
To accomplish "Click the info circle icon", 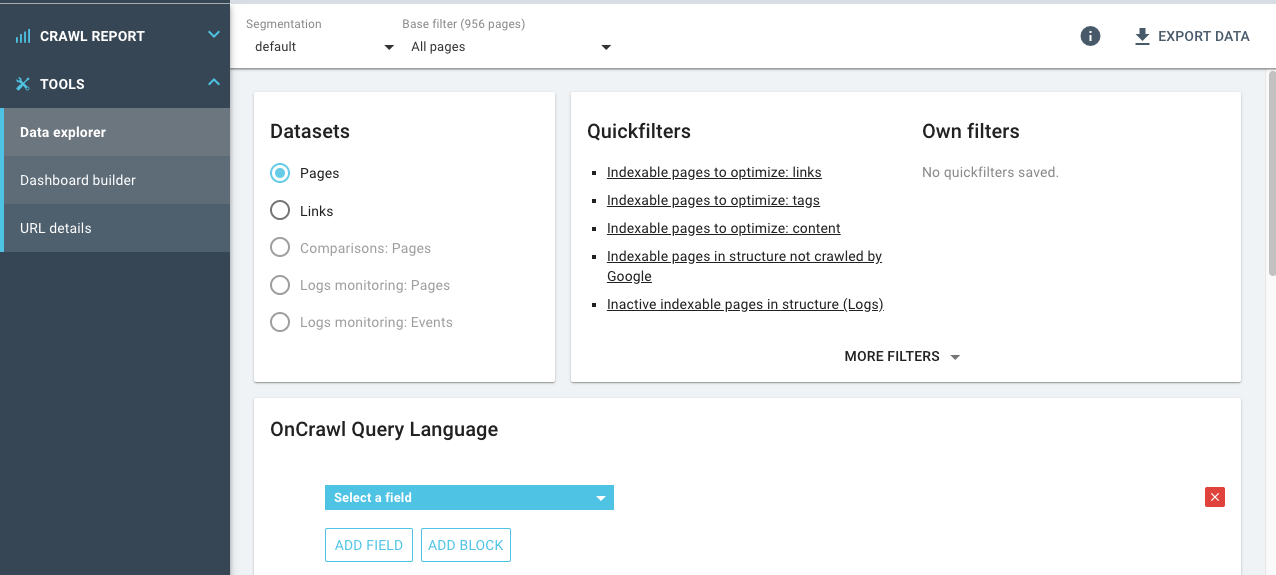I will (x=1090, y=36).
